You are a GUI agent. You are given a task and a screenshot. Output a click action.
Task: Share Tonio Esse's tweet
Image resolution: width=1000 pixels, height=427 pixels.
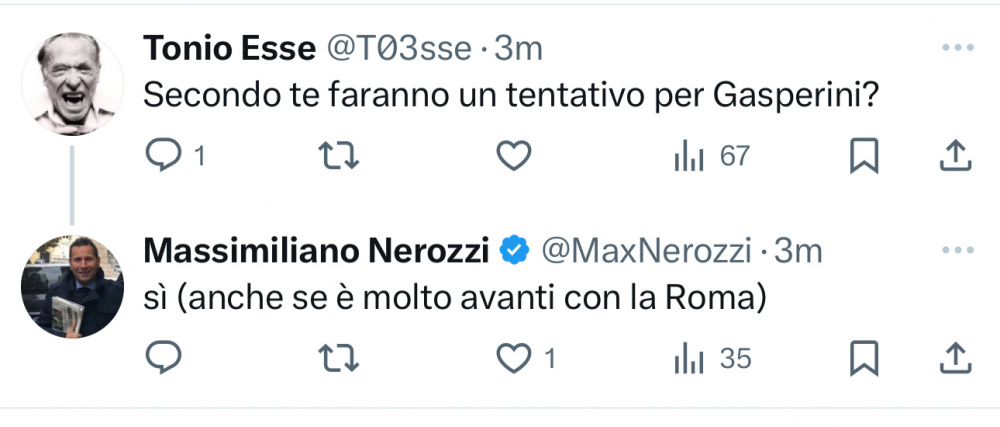pos(955,156)
